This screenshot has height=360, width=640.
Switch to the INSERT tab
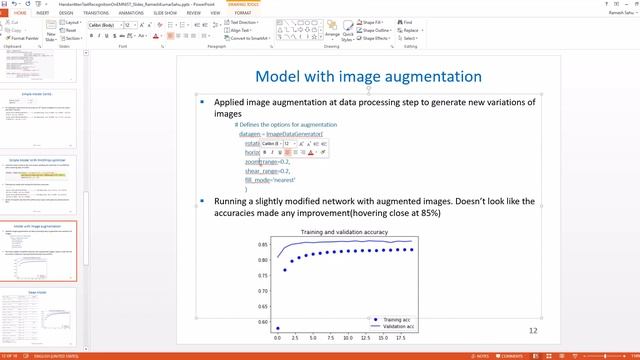click(x=42, y=13)
